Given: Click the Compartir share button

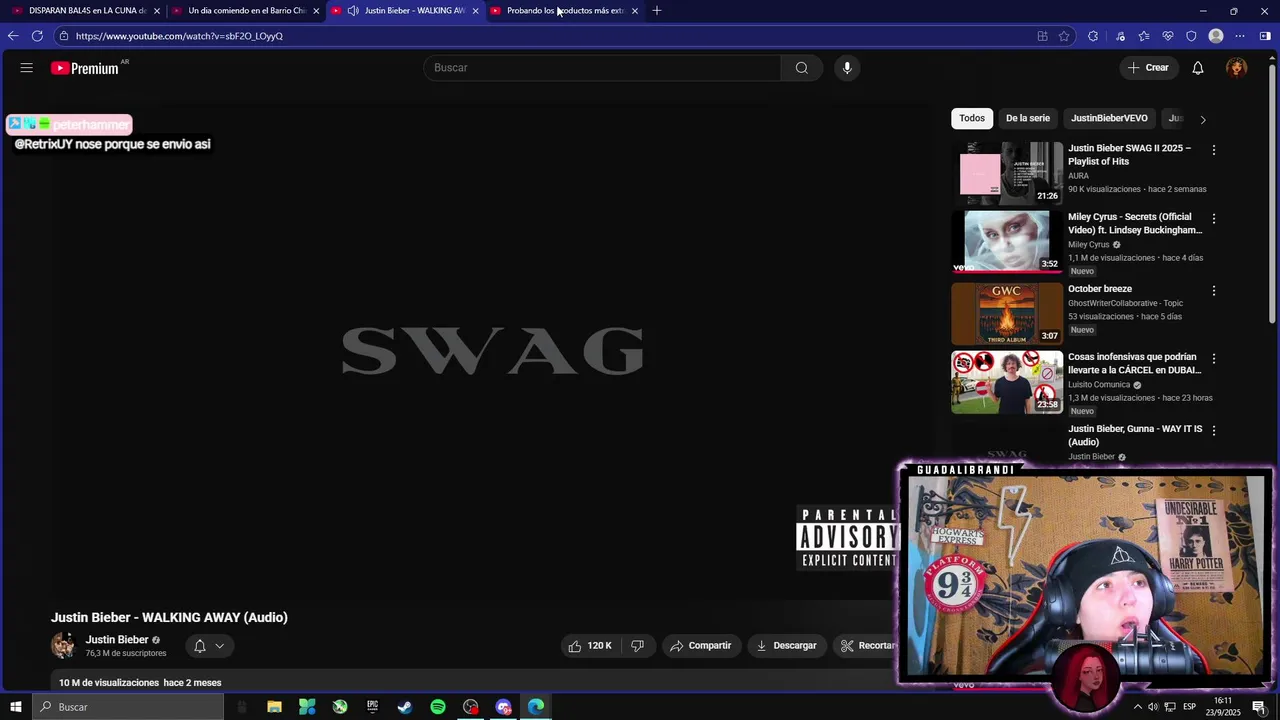Looking at the screenshot, I should [x=701, y=646].
